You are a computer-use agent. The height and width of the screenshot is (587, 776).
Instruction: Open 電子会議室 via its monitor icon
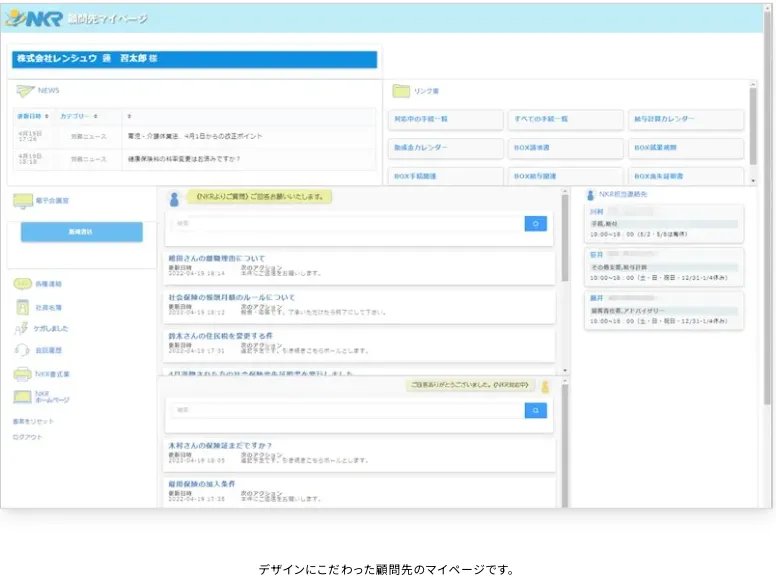[x=23, y=201]
